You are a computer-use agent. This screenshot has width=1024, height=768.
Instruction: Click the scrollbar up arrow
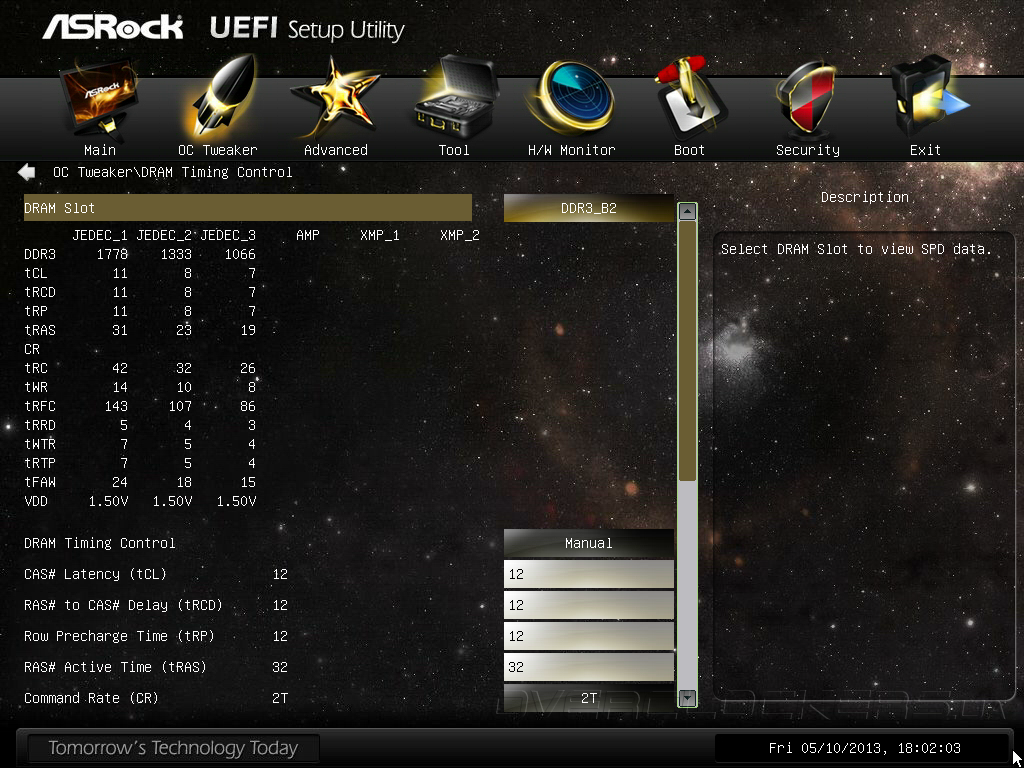[x=687, y=212]
